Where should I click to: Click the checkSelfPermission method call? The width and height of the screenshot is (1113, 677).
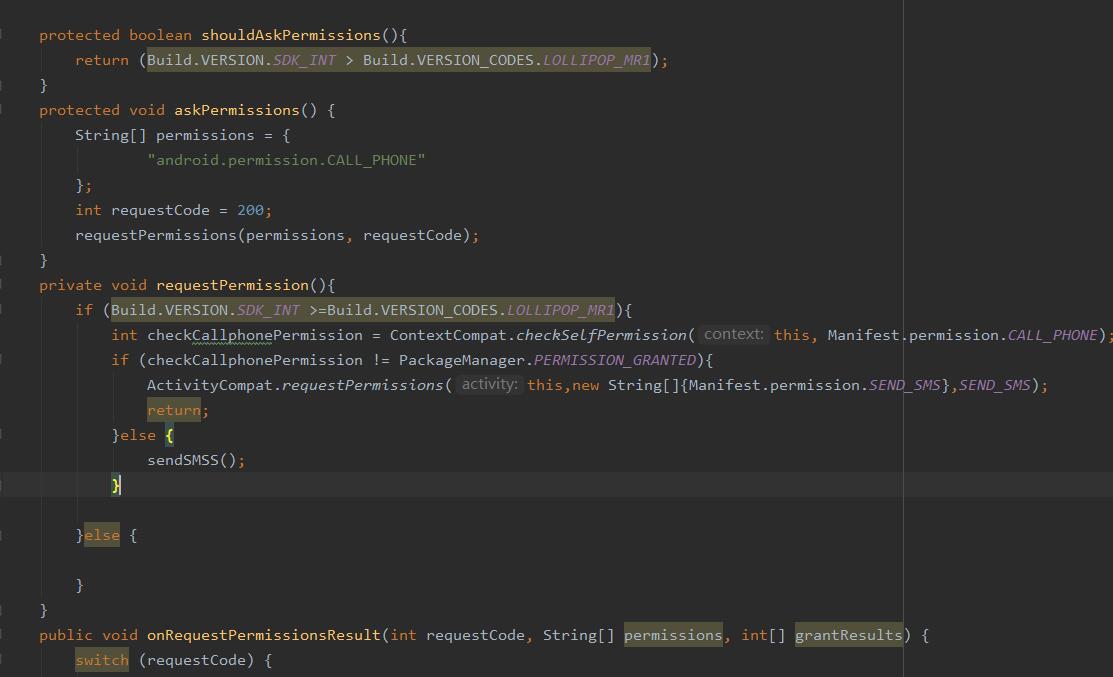(x=601, y=335)
